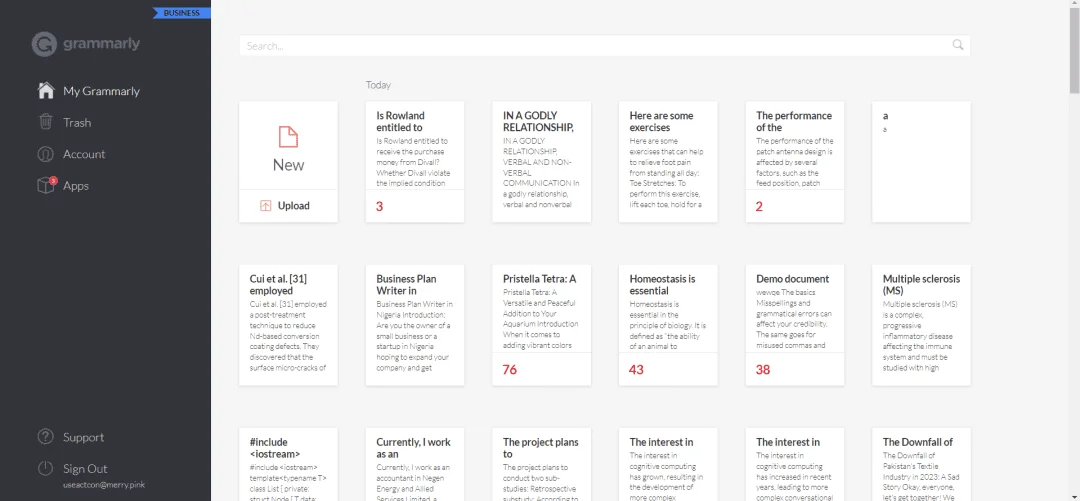Open the document titled "a"
1080x501 pixels.
[x=921, y=161]
